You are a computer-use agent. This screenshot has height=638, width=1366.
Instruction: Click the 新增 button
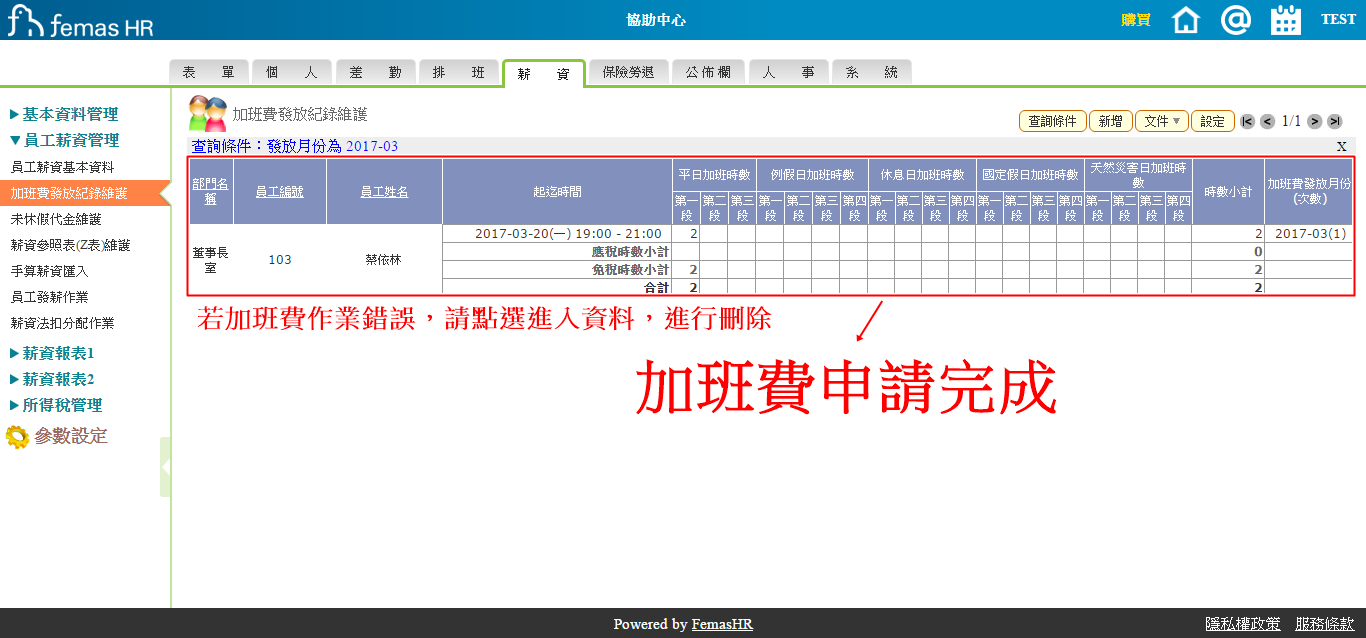[1110, 121]
